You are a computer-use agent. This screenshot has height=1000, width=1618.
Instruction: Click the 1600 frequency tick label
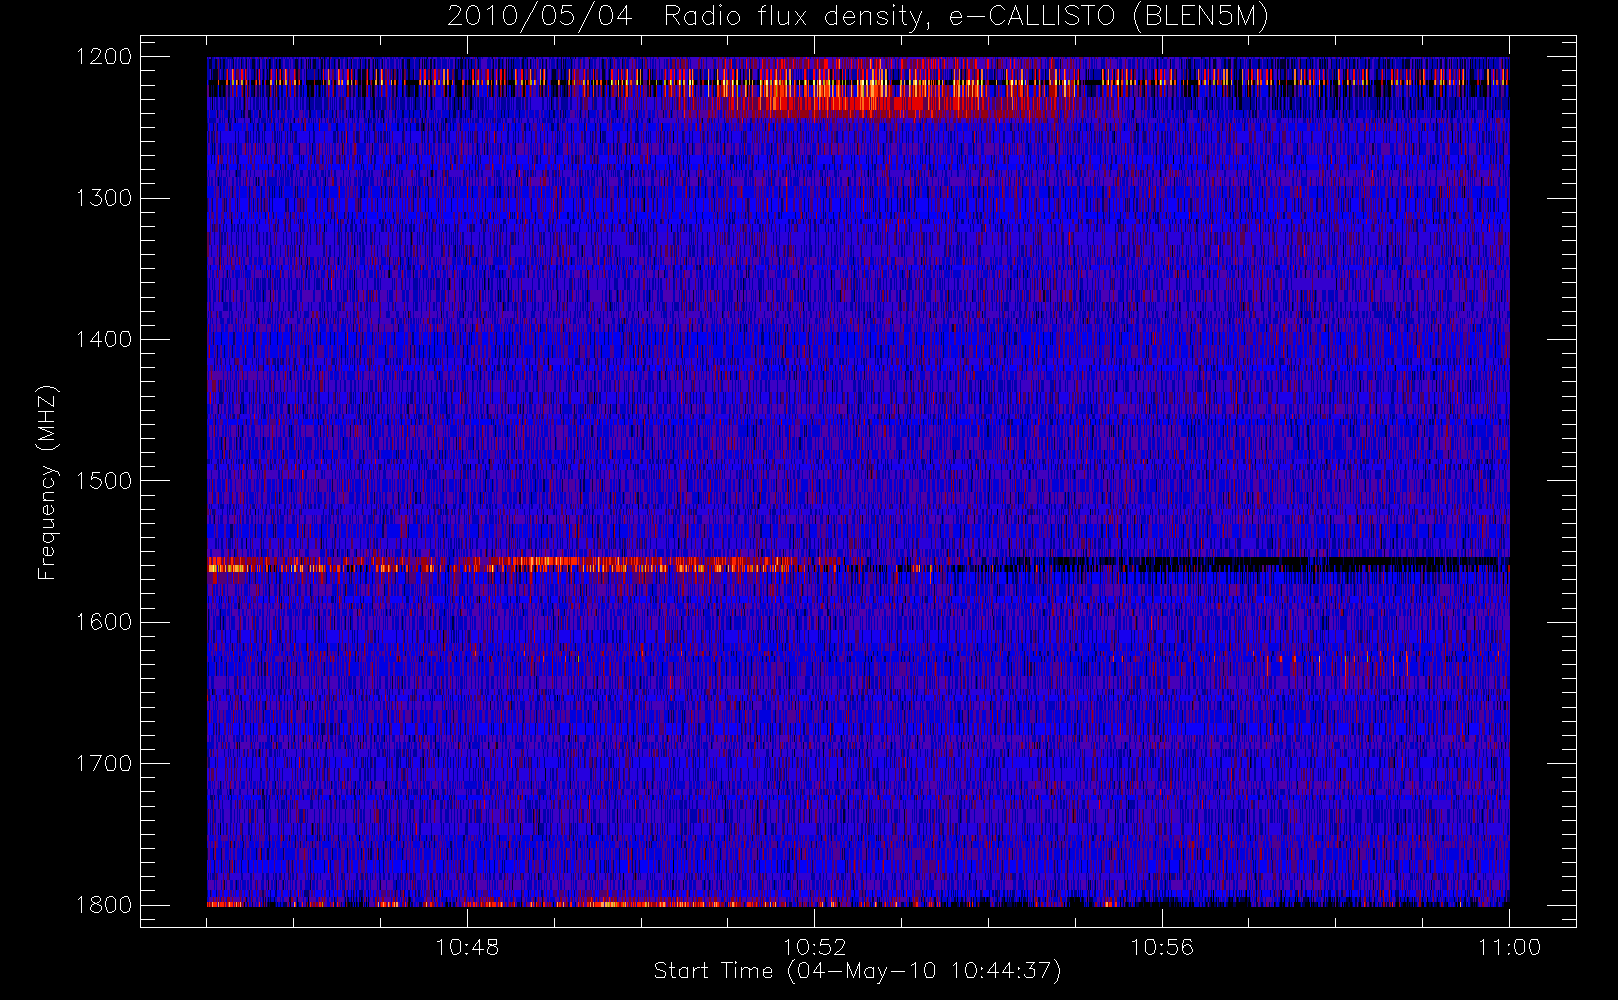point(104,622)
